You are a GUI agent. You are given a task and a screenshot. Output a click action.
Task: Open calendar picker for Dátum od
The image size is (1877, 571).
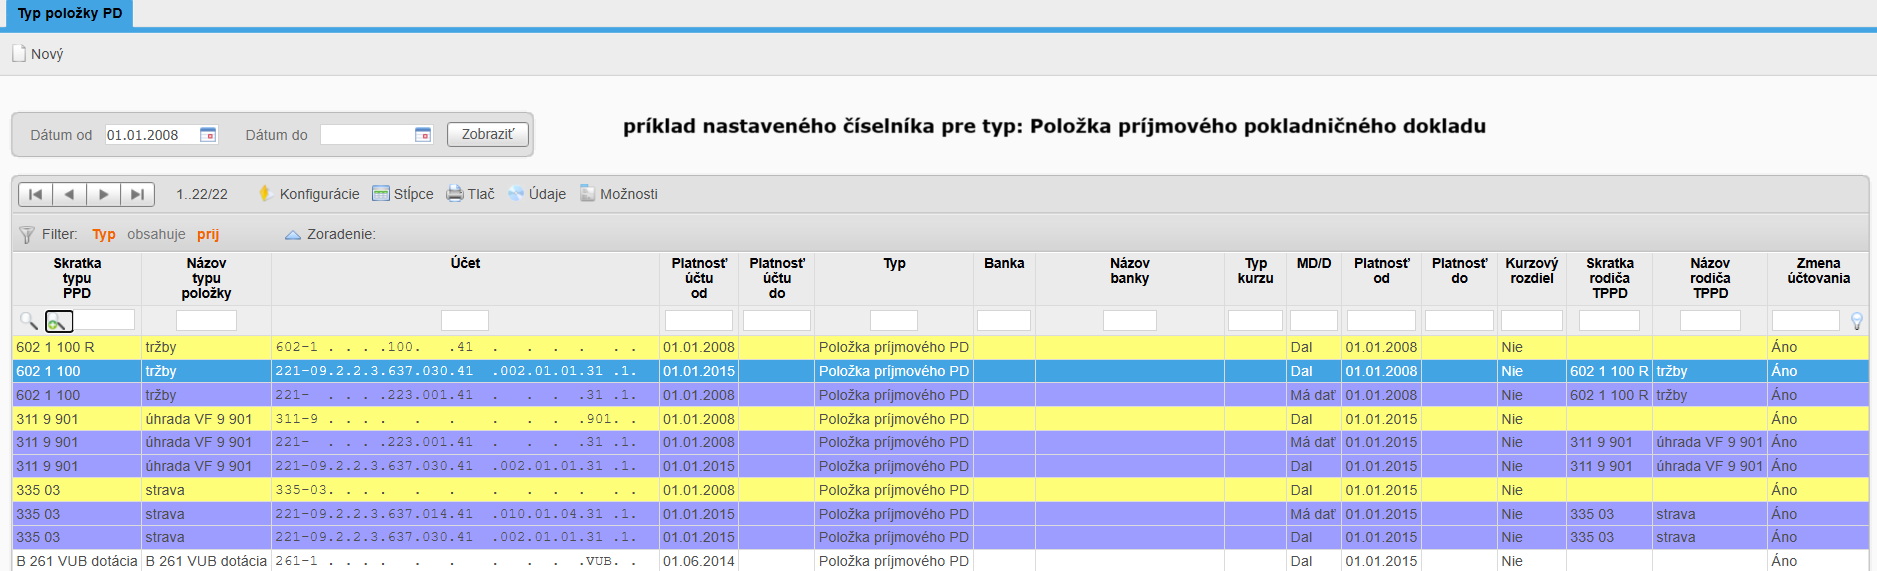[x=208, y=135]
